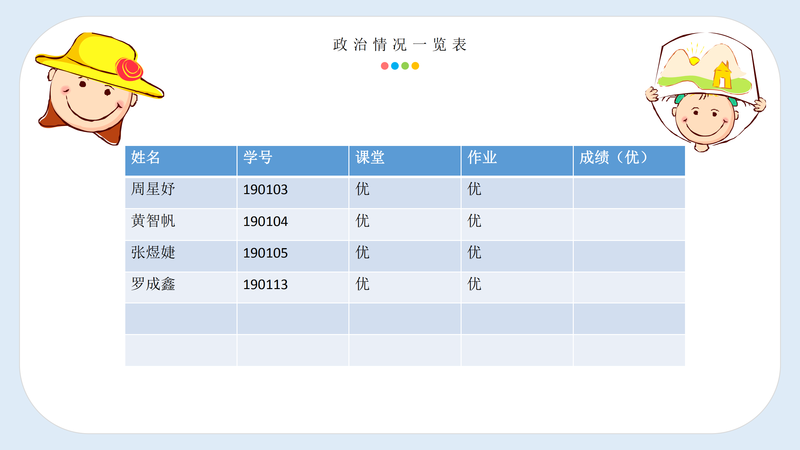Click the child holding a painting illustration
This screenshot has width=800, height=450.
pyautogui.click(x=706, y=92)
